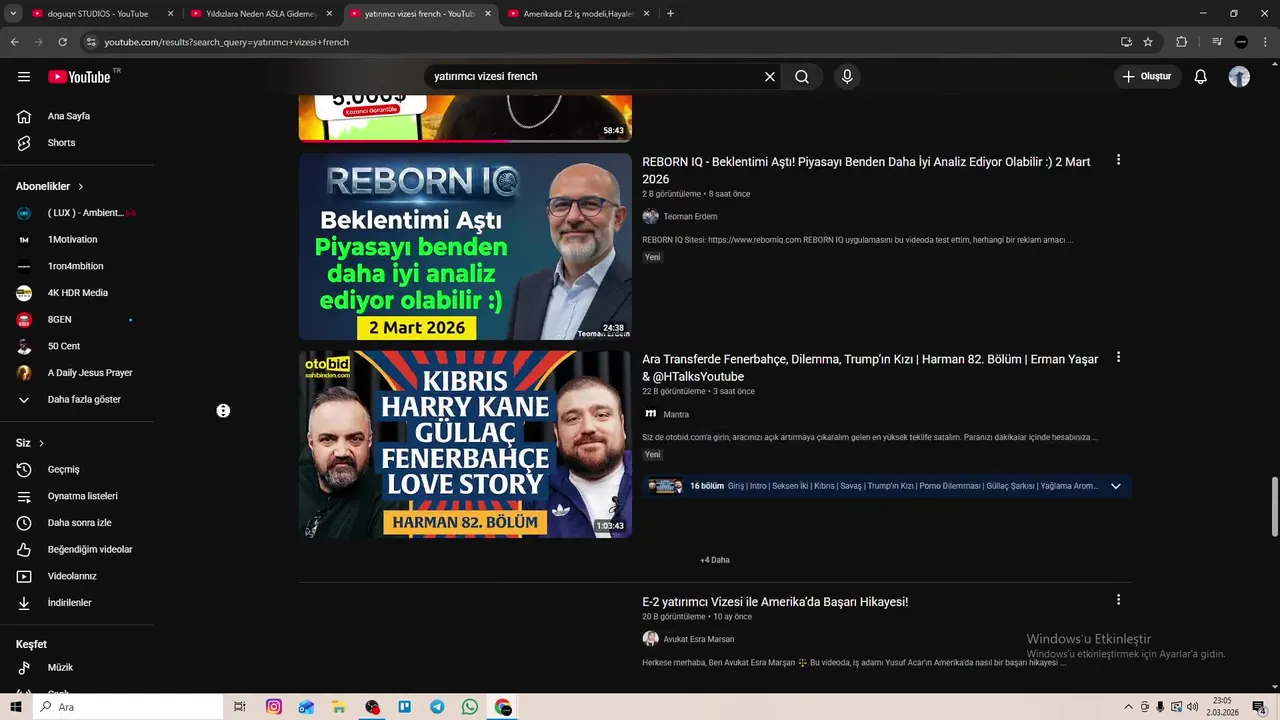Open Telegram from the taskbar

click(x=437, y=707)
